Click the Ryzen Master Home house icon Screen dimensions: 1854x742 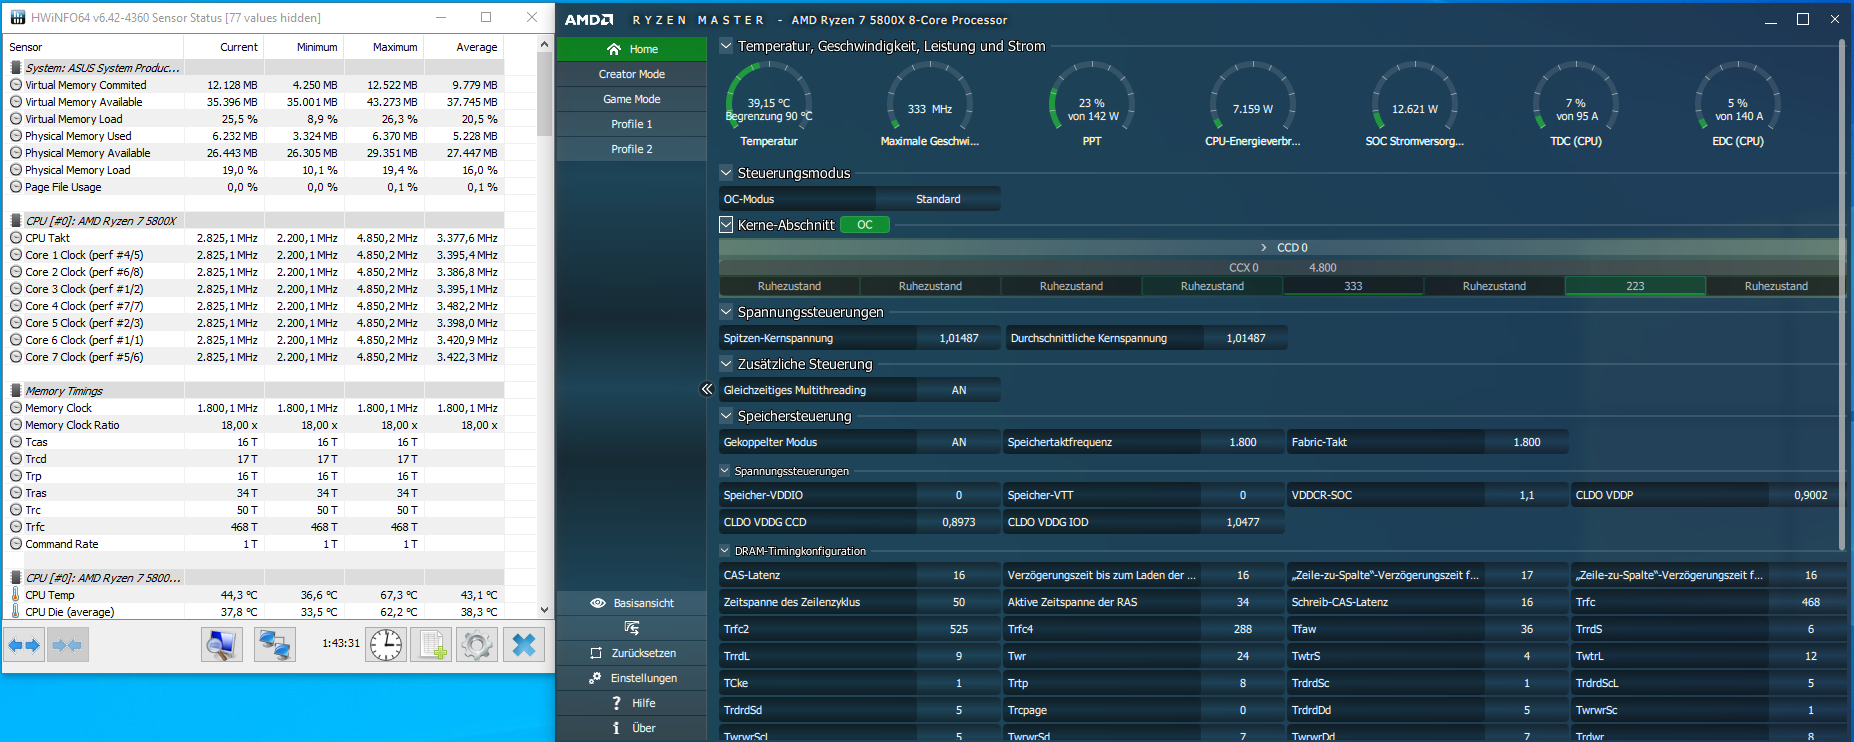click(614, 49)
